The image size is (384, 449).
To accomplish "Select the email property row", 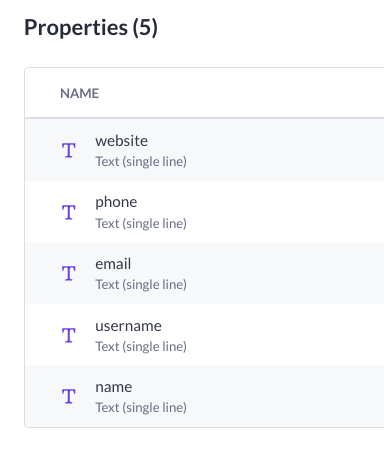I will click(x=204, y=273).
